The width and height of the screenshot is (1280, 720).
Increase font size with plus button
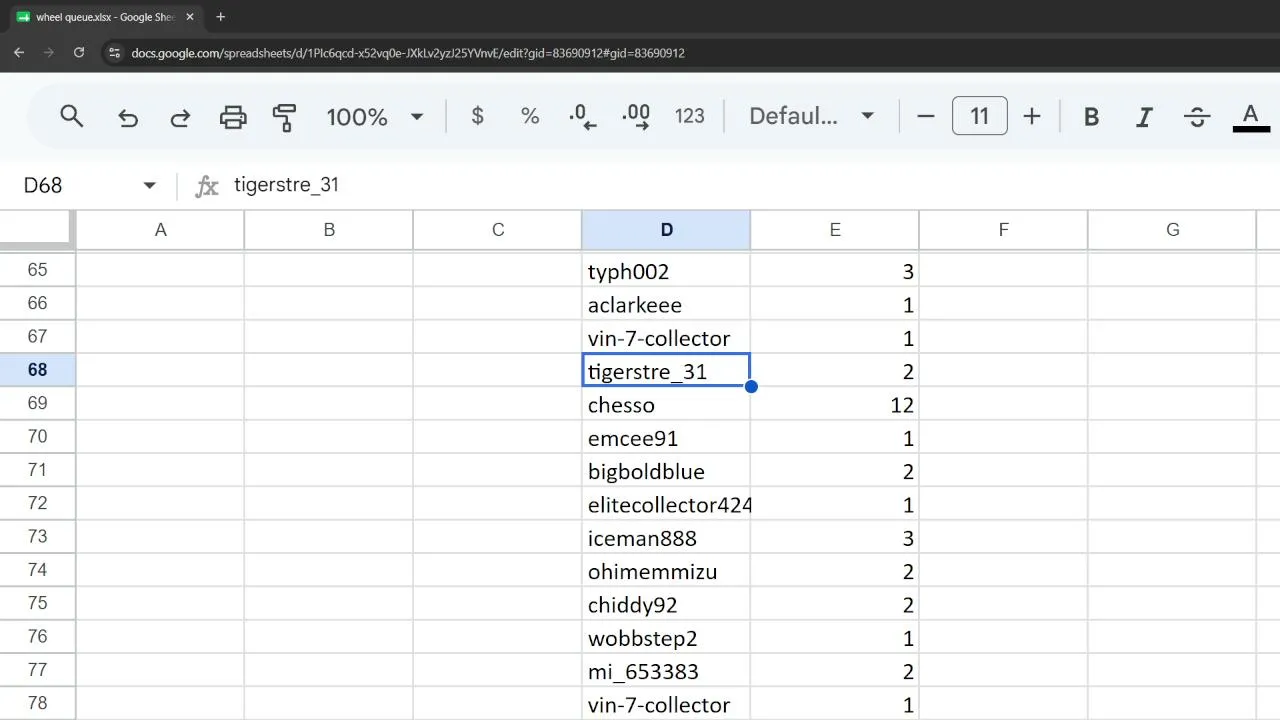click(x=1032, y=116)
